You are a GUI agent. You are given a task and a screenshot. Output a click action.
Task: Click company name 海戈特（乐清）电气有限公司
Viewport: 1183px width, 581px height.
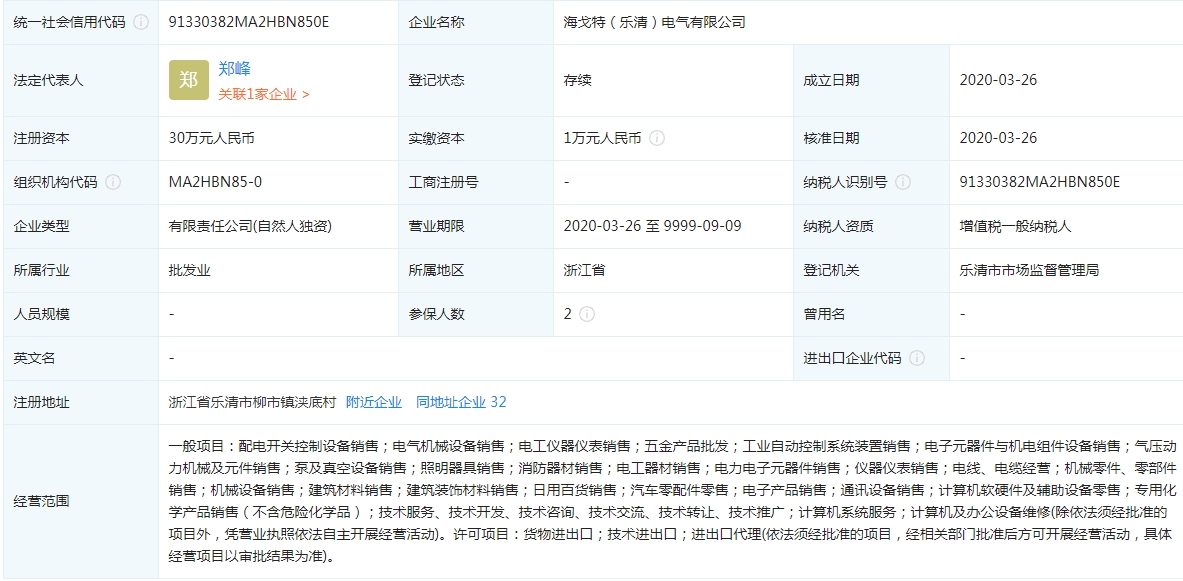[654, 22]
